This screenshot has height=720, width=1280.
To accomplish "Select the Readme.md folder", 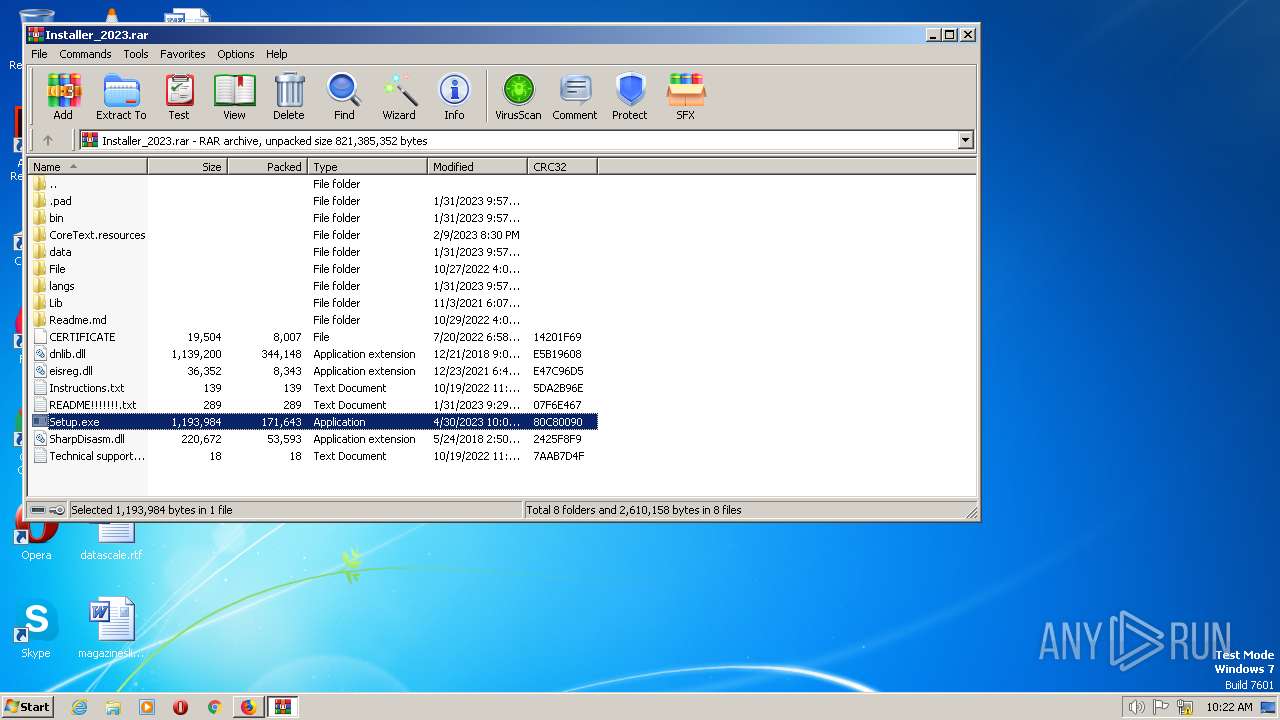I will click(313, 320).
